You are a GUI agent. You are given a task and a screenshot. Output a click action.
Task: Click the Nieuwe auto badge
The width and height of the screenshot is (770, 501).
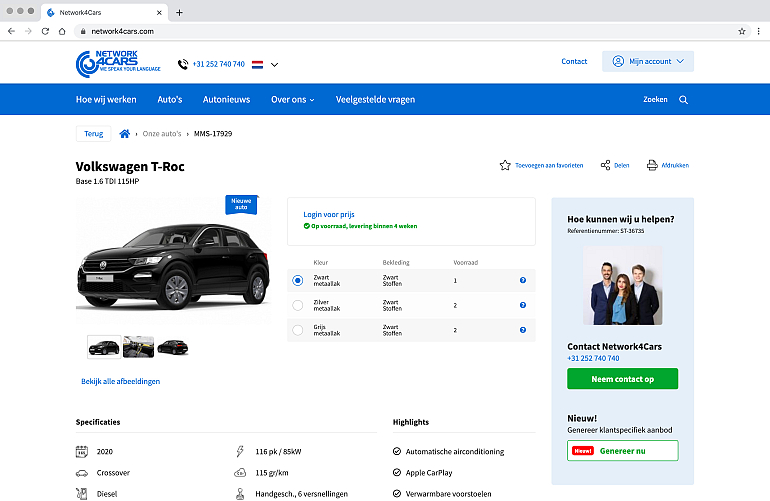pyautogui.click(x=241, y=204)
